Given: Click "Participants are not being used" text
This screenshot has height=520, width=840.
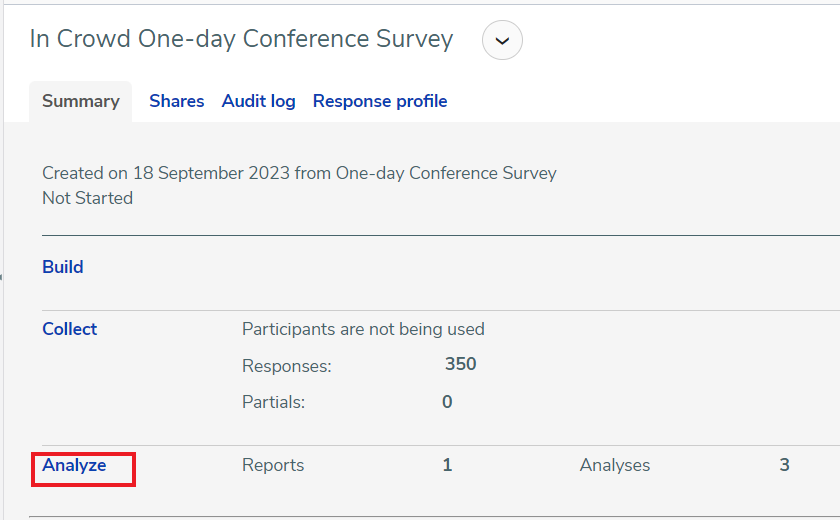Looking at the screenshot, I should pyautogui.click(x=363, y=329).
